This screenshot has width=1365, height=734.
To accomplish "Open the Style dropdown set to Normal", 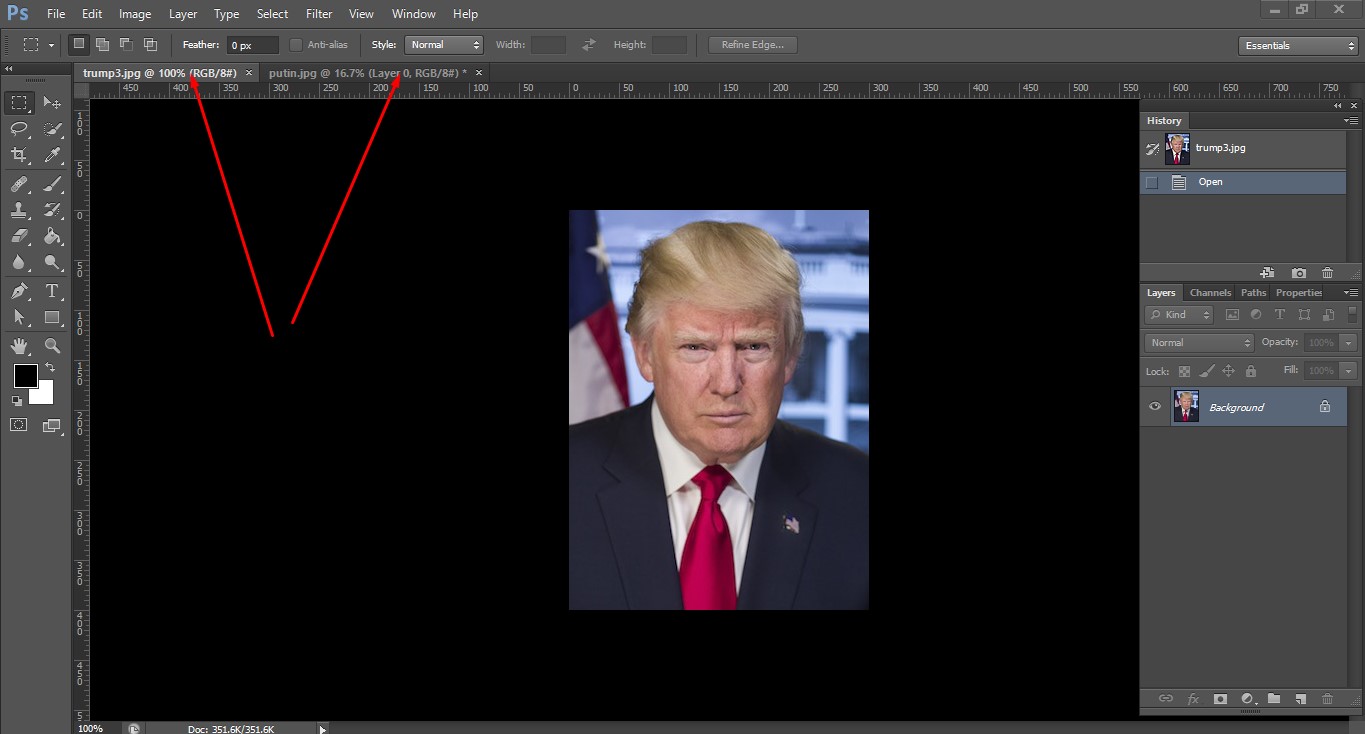I will point(443,44).
